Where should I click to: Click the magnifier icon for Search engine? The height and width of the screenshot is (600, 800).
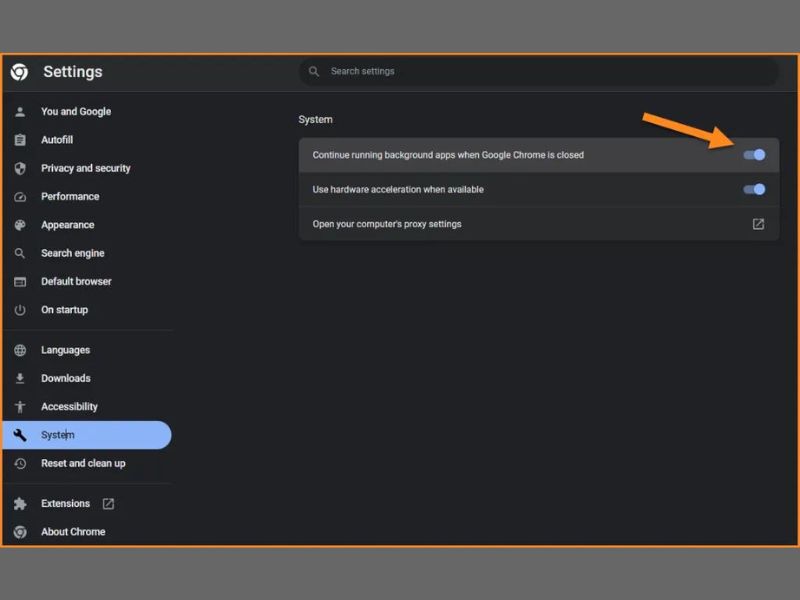tap(20, 253)
